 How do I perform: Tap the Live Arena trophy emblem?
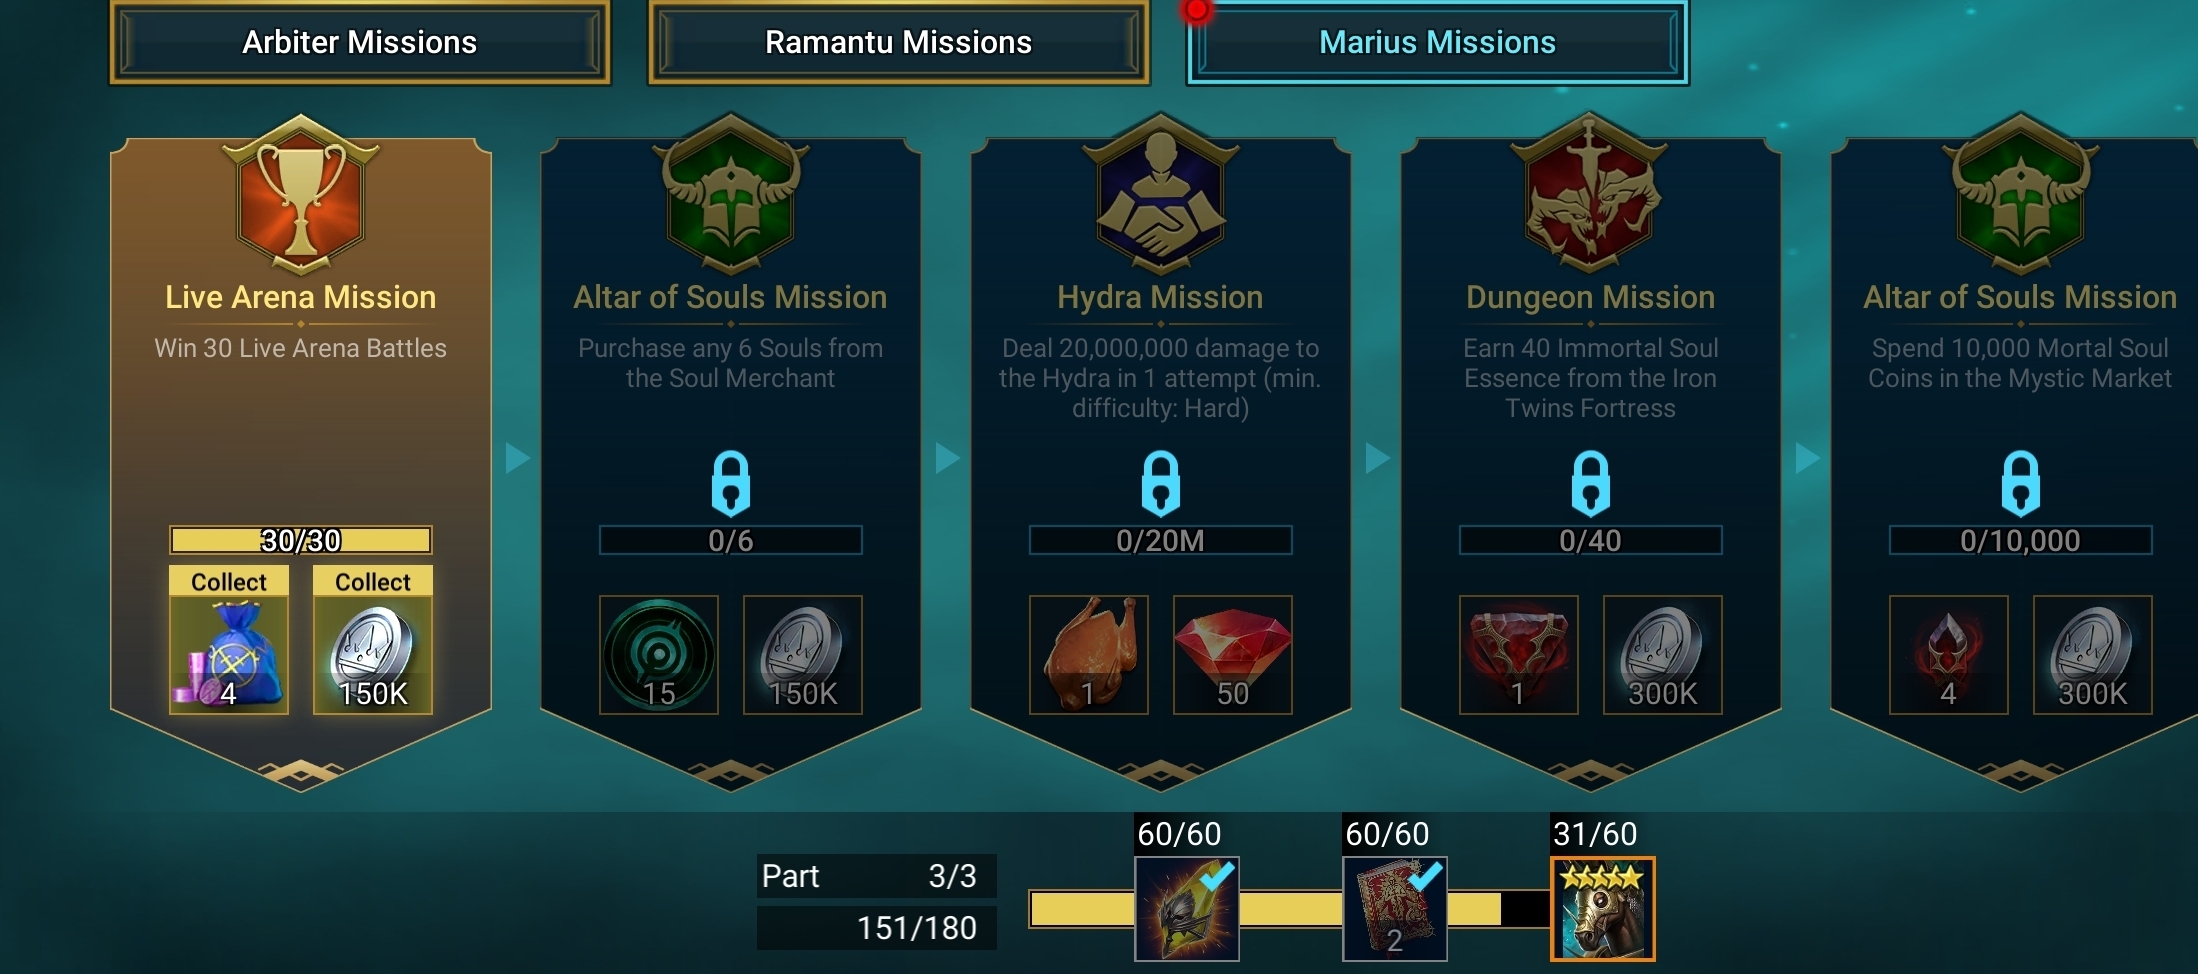pyautogui.click(x=301, y=197)
